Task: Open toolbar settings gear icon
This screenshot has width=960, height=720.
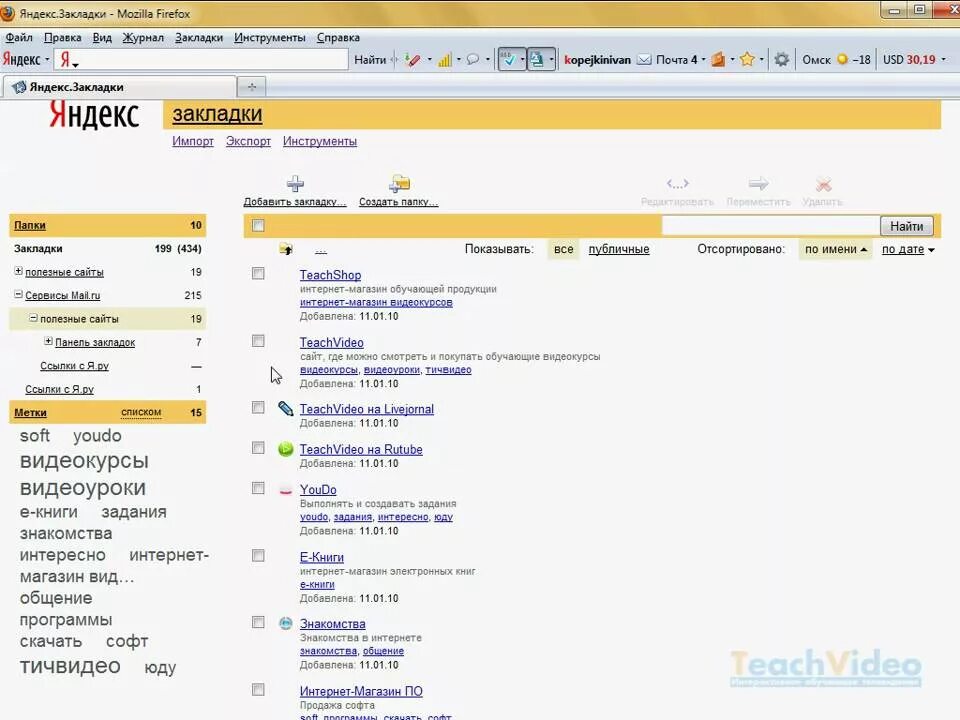Action: pos(781,59)
